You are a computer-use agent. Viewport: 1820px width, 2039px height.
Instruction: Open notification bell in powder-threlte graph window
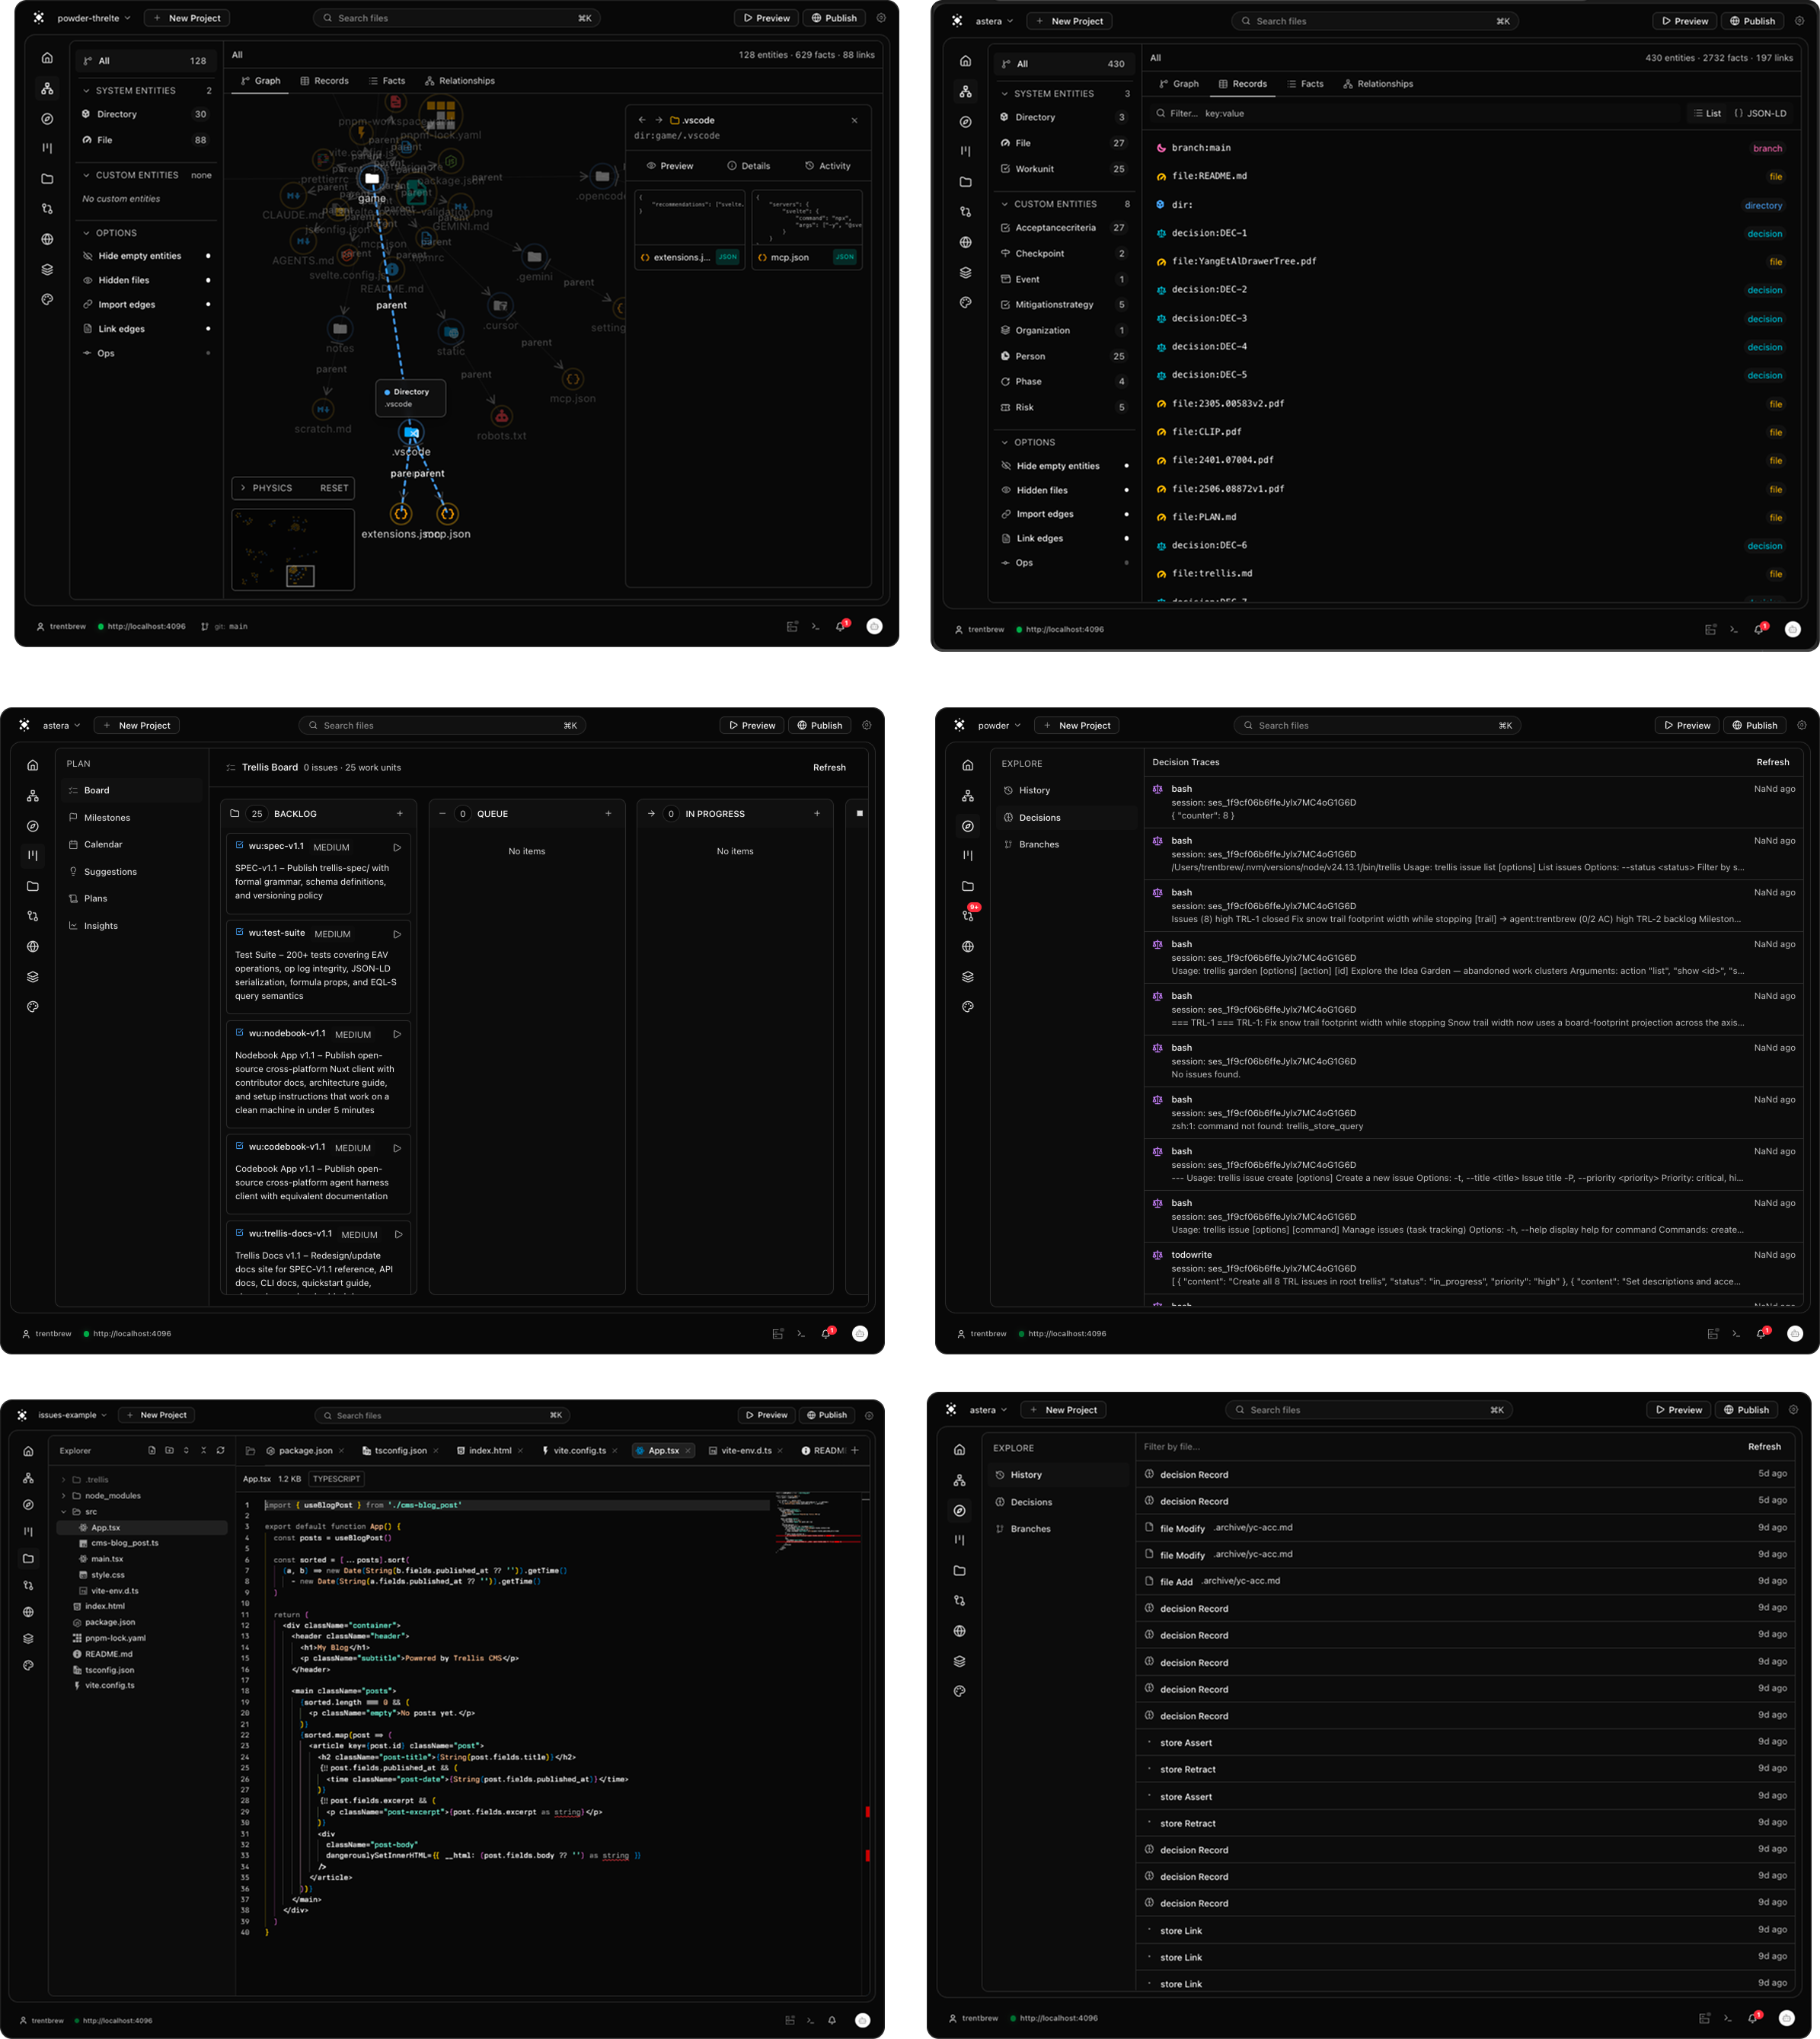[841, 627]
